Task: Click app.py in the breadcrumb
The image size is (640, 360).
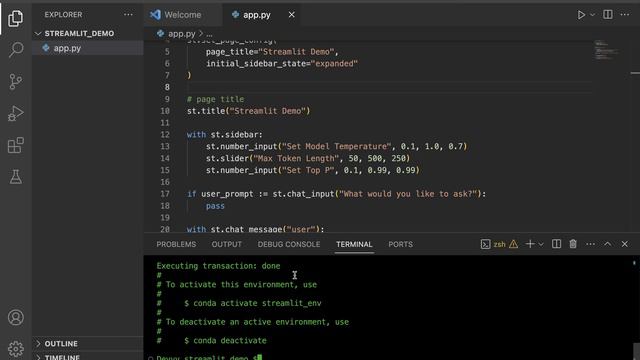Action: pyautogui.click(x=181, y=34)
